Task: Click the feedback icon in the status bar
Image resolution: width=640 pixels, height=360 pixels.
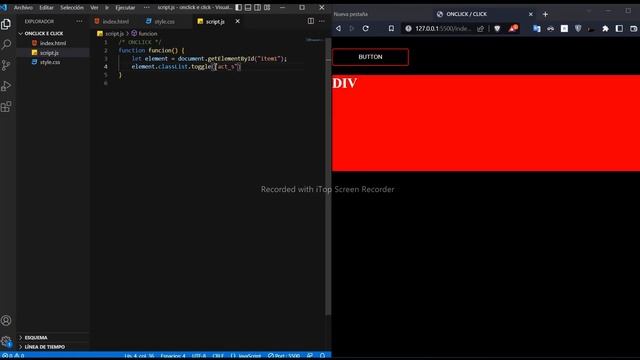Action: pos(310,356)
